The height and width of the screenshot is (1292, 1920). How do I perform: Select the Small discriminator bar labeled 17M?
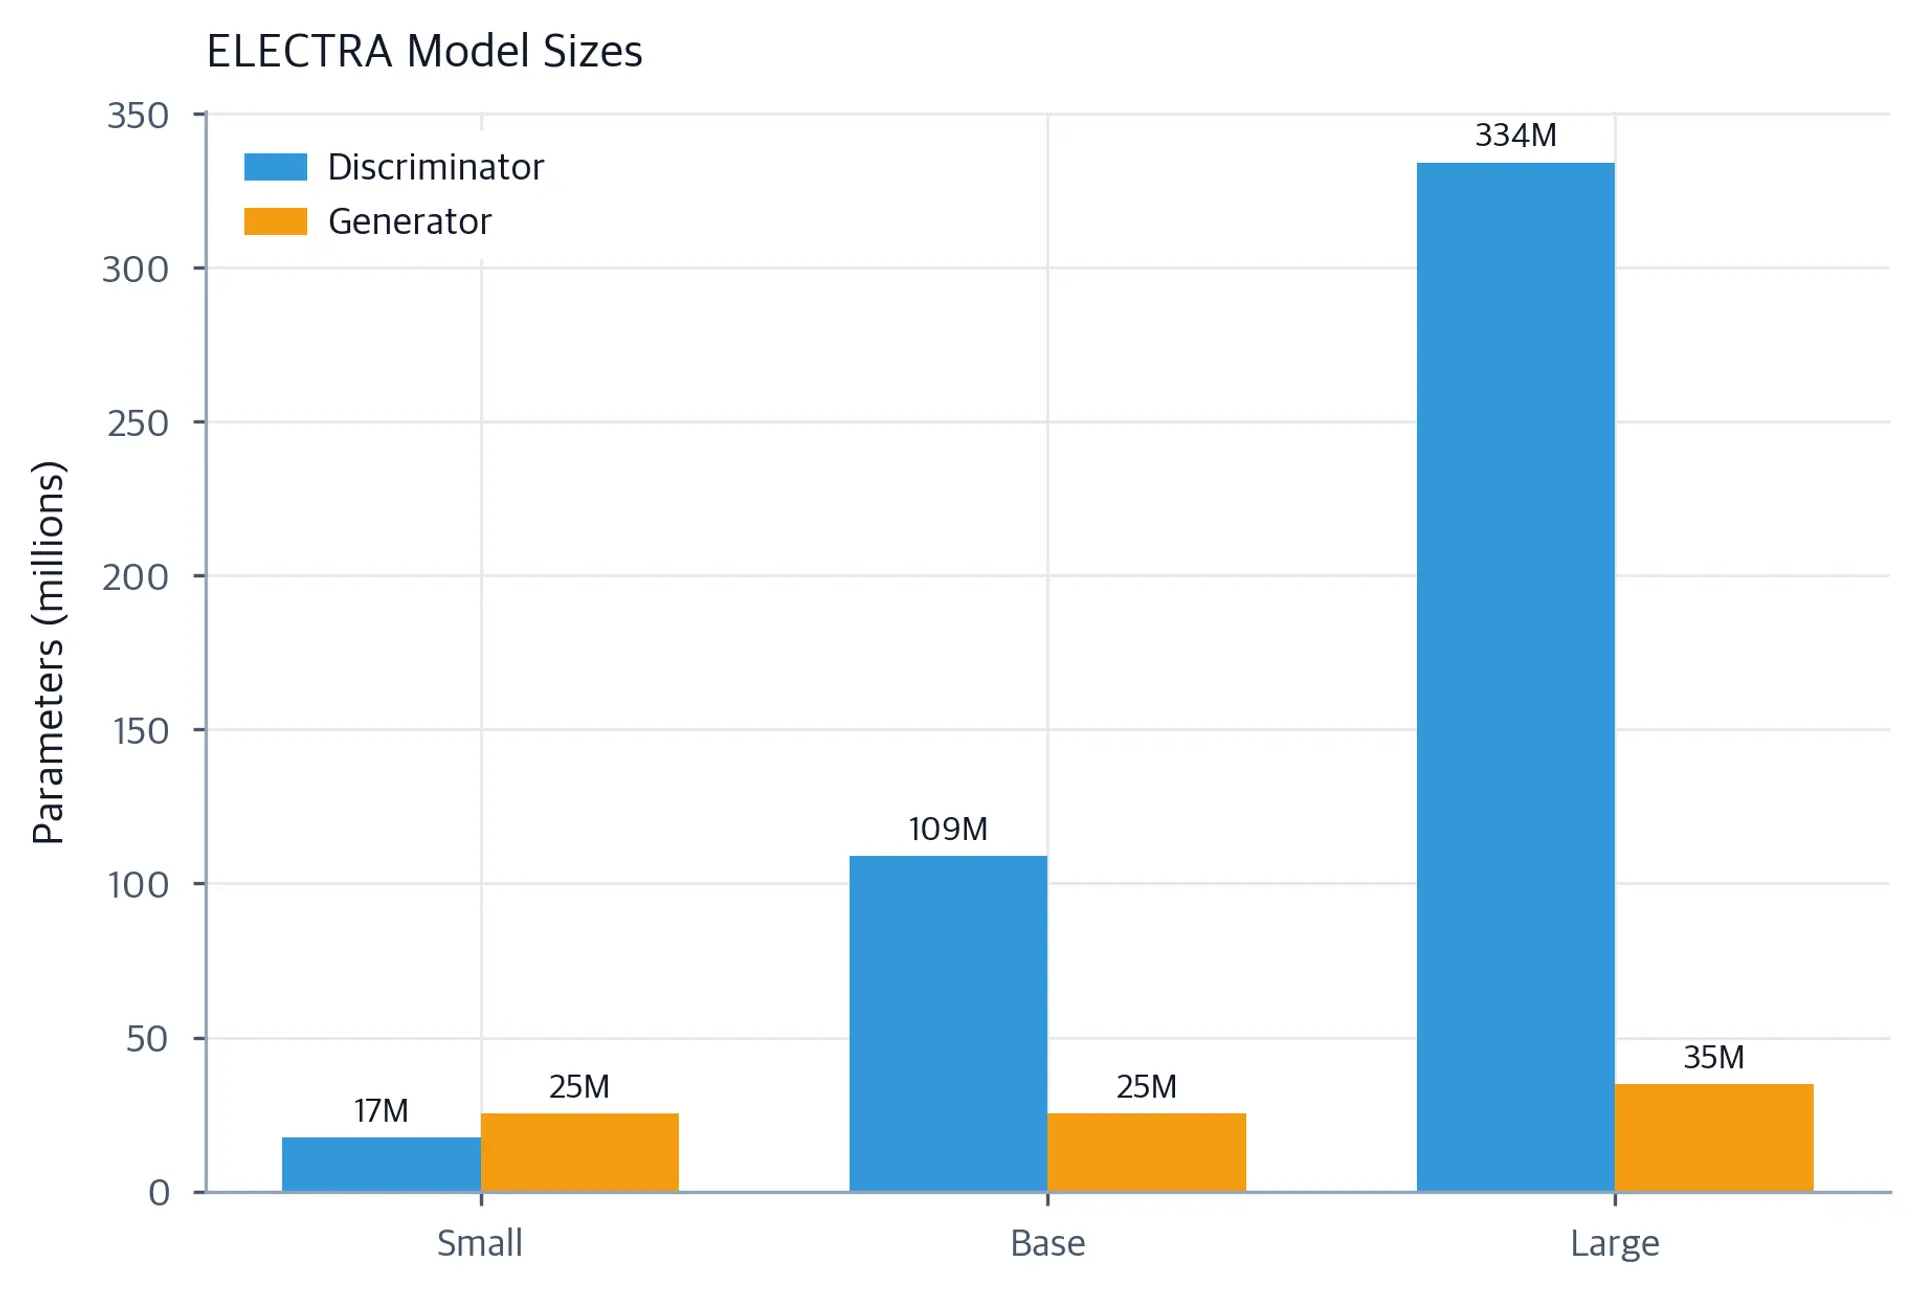point(381,1164)
